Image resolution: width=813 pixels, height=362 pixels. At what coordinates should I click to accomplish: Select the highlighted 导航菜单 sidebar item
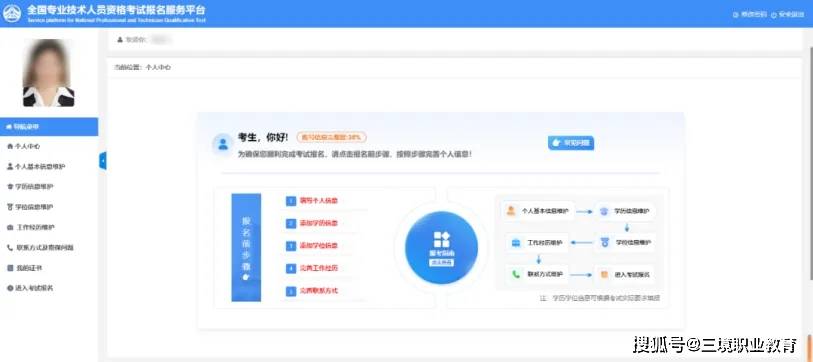point(49,127)
